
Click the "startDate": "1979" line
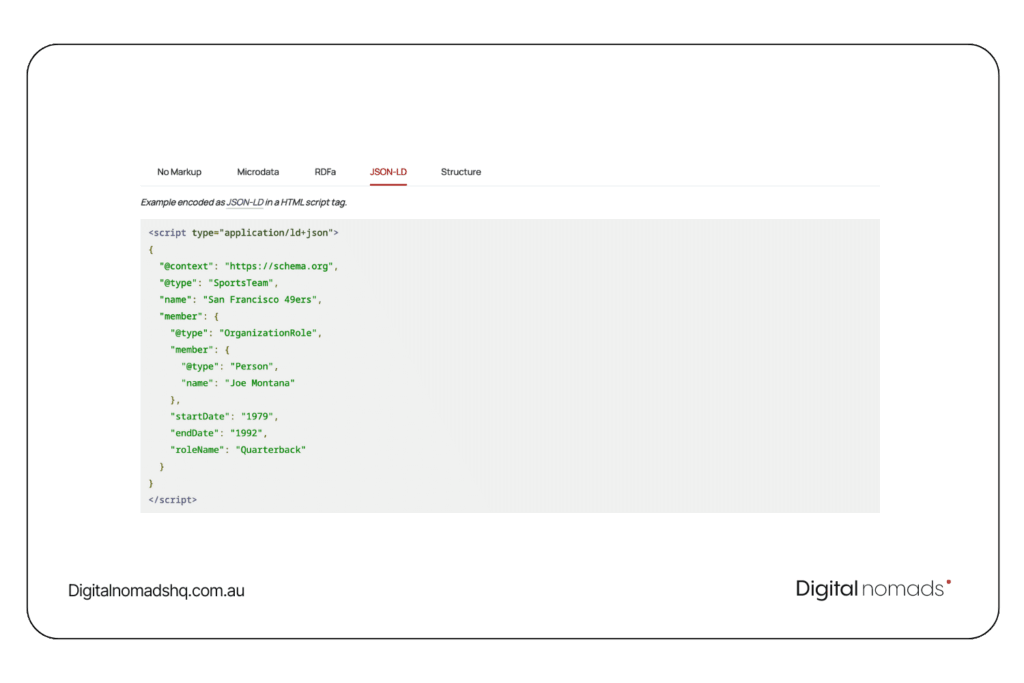pyautogui.click(x=224, y=417)
